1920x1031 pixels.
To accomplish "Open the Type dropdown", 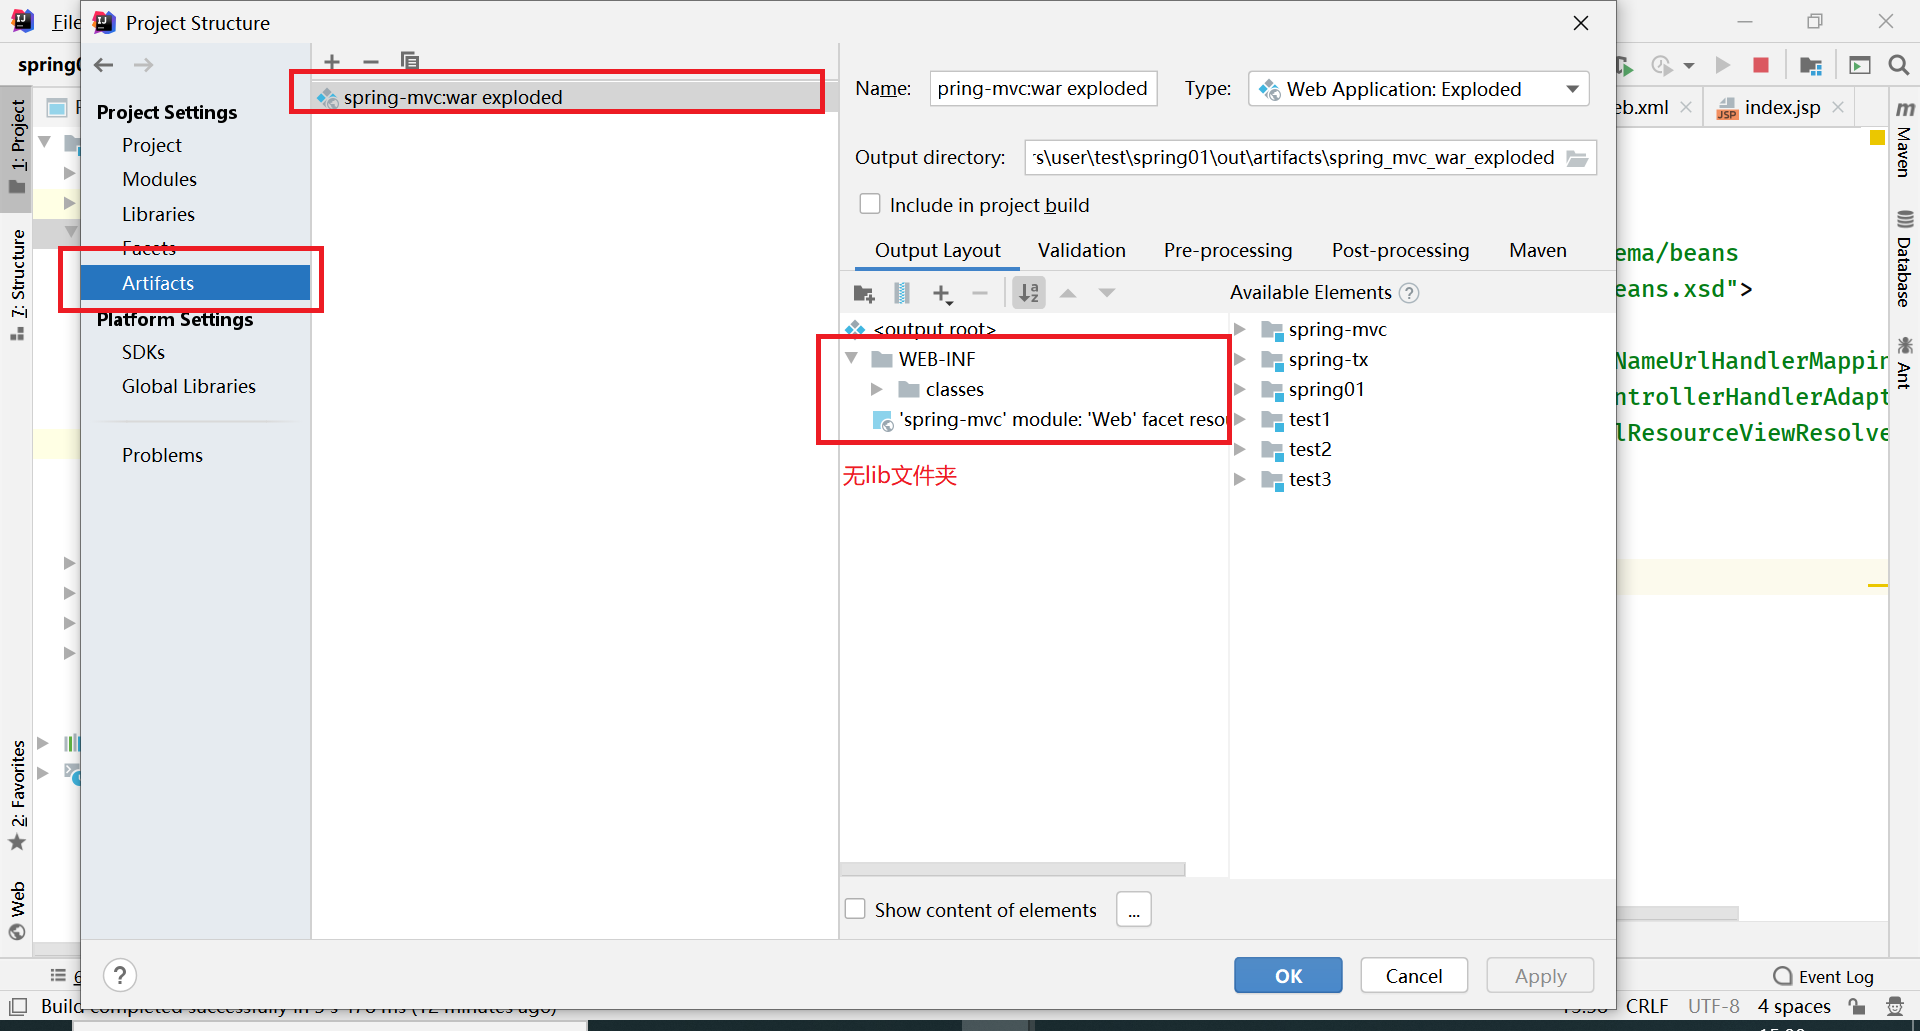I will pyautogui.click(x=1418, y=89).
